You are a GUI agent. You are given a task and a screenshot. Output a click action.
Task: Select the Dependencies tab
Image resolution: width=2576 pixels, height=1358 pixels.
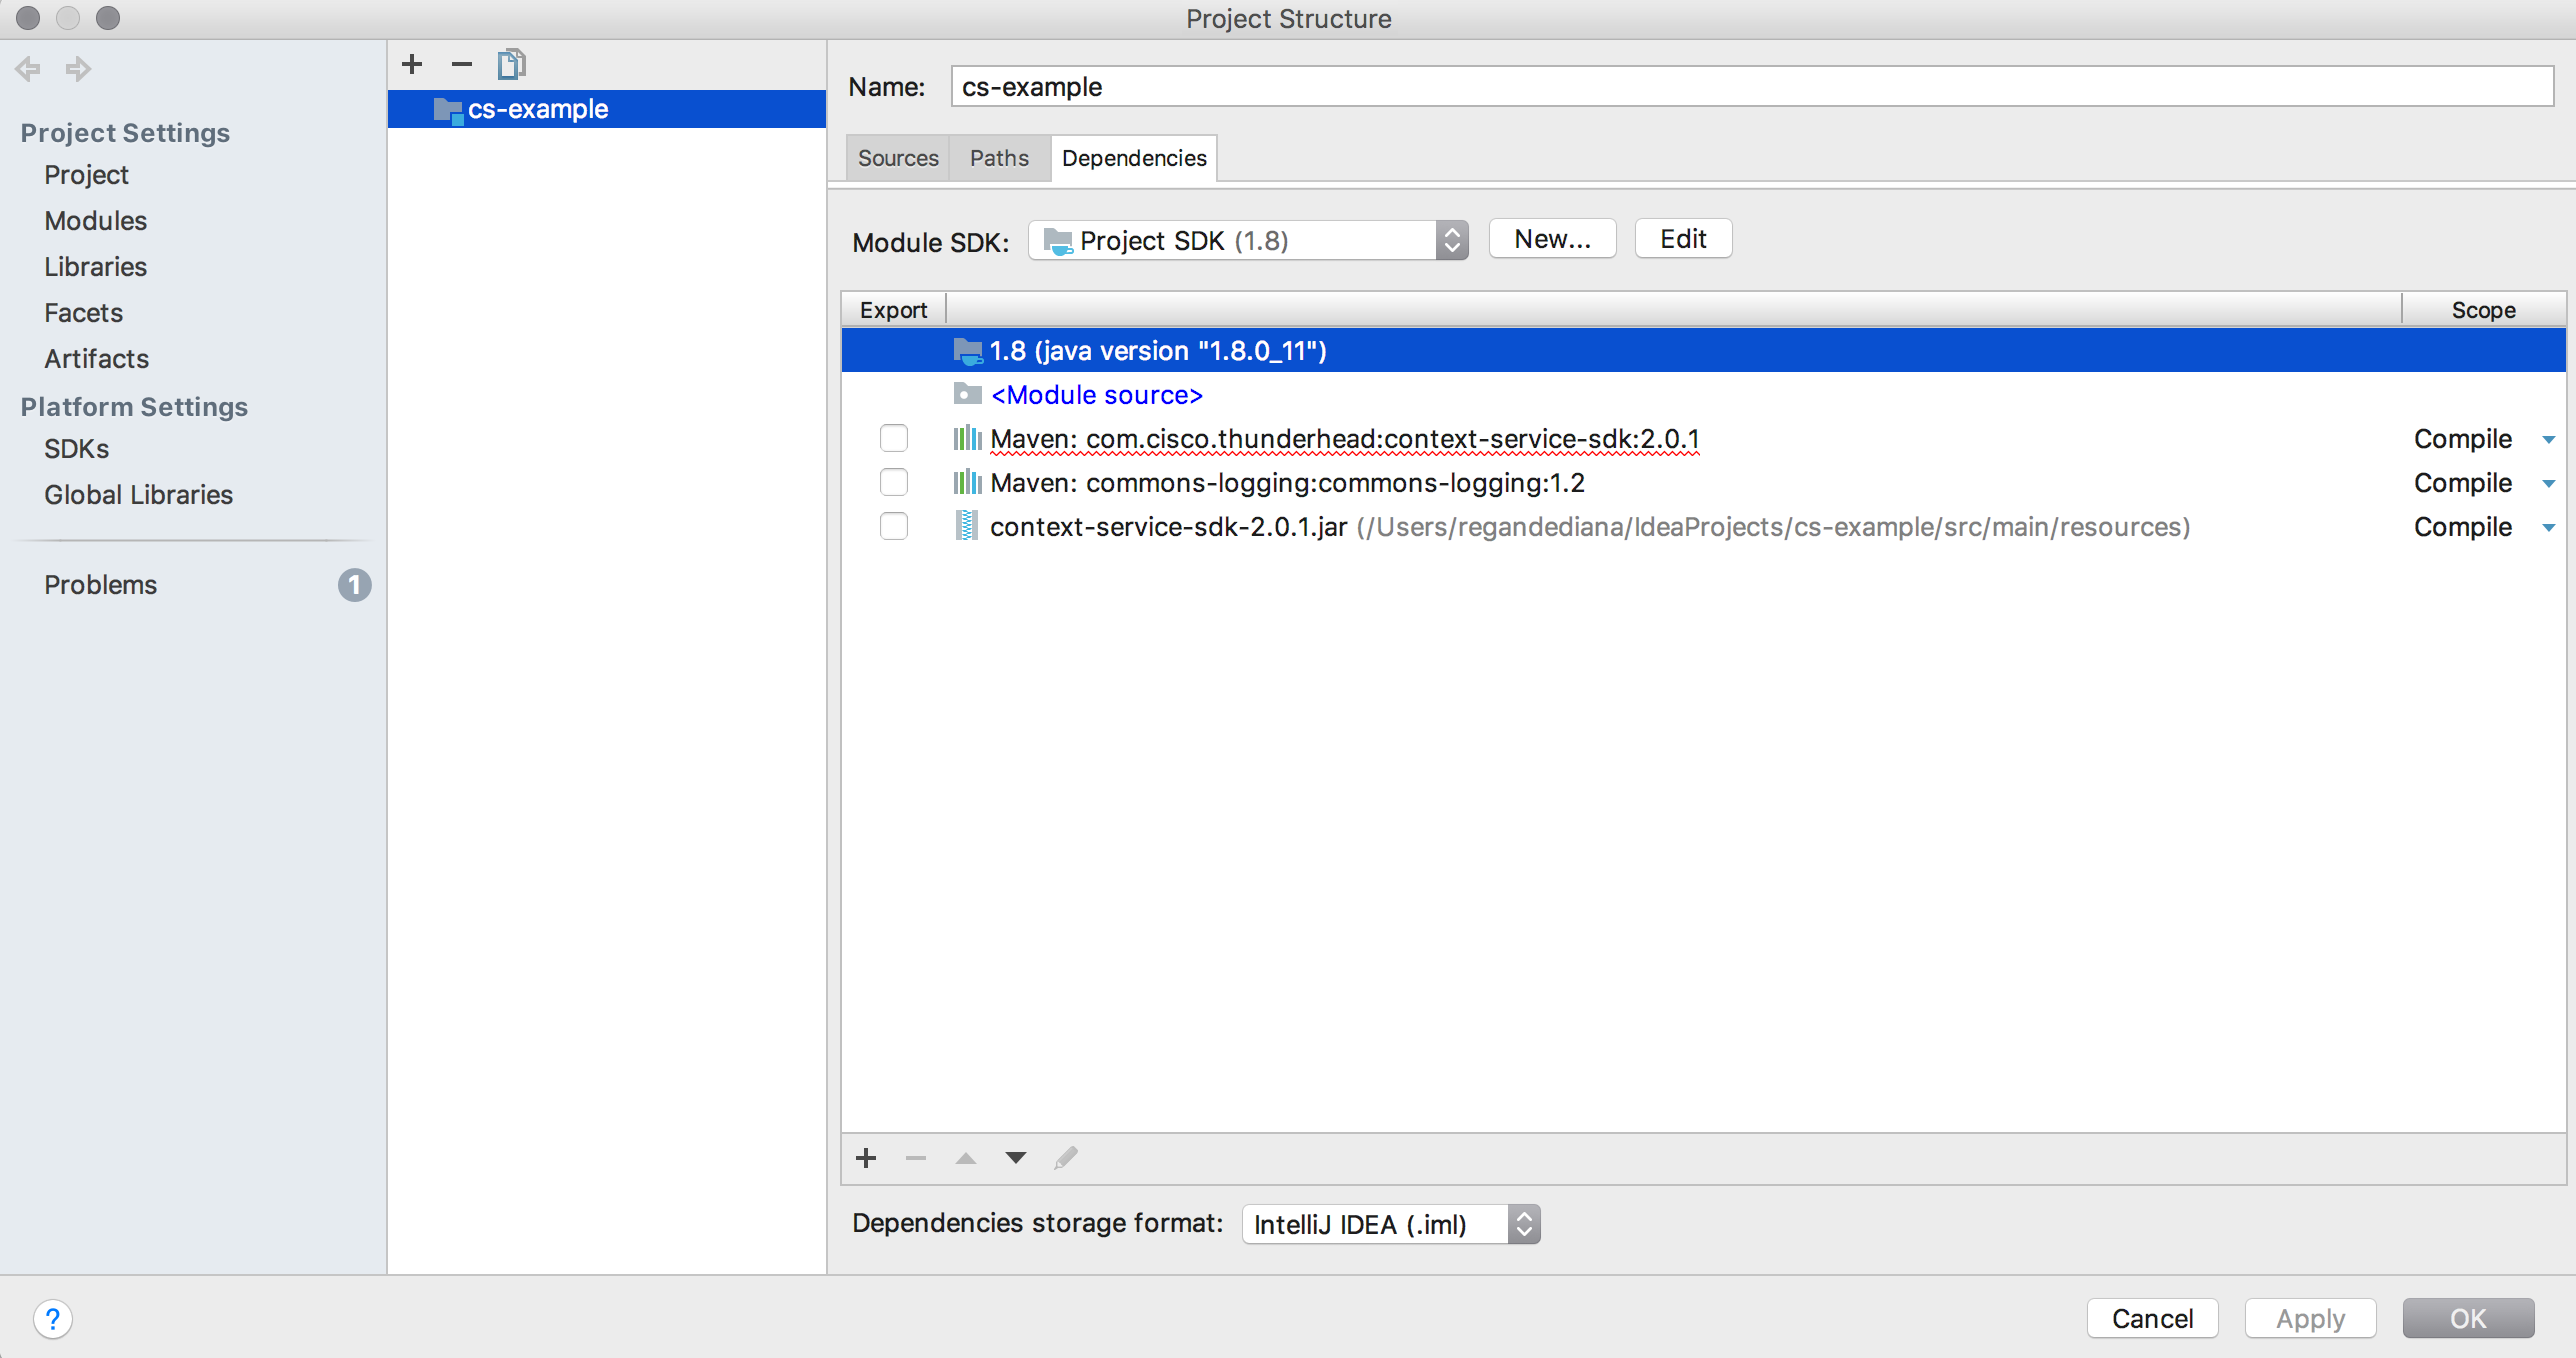tap(1134, 158)
